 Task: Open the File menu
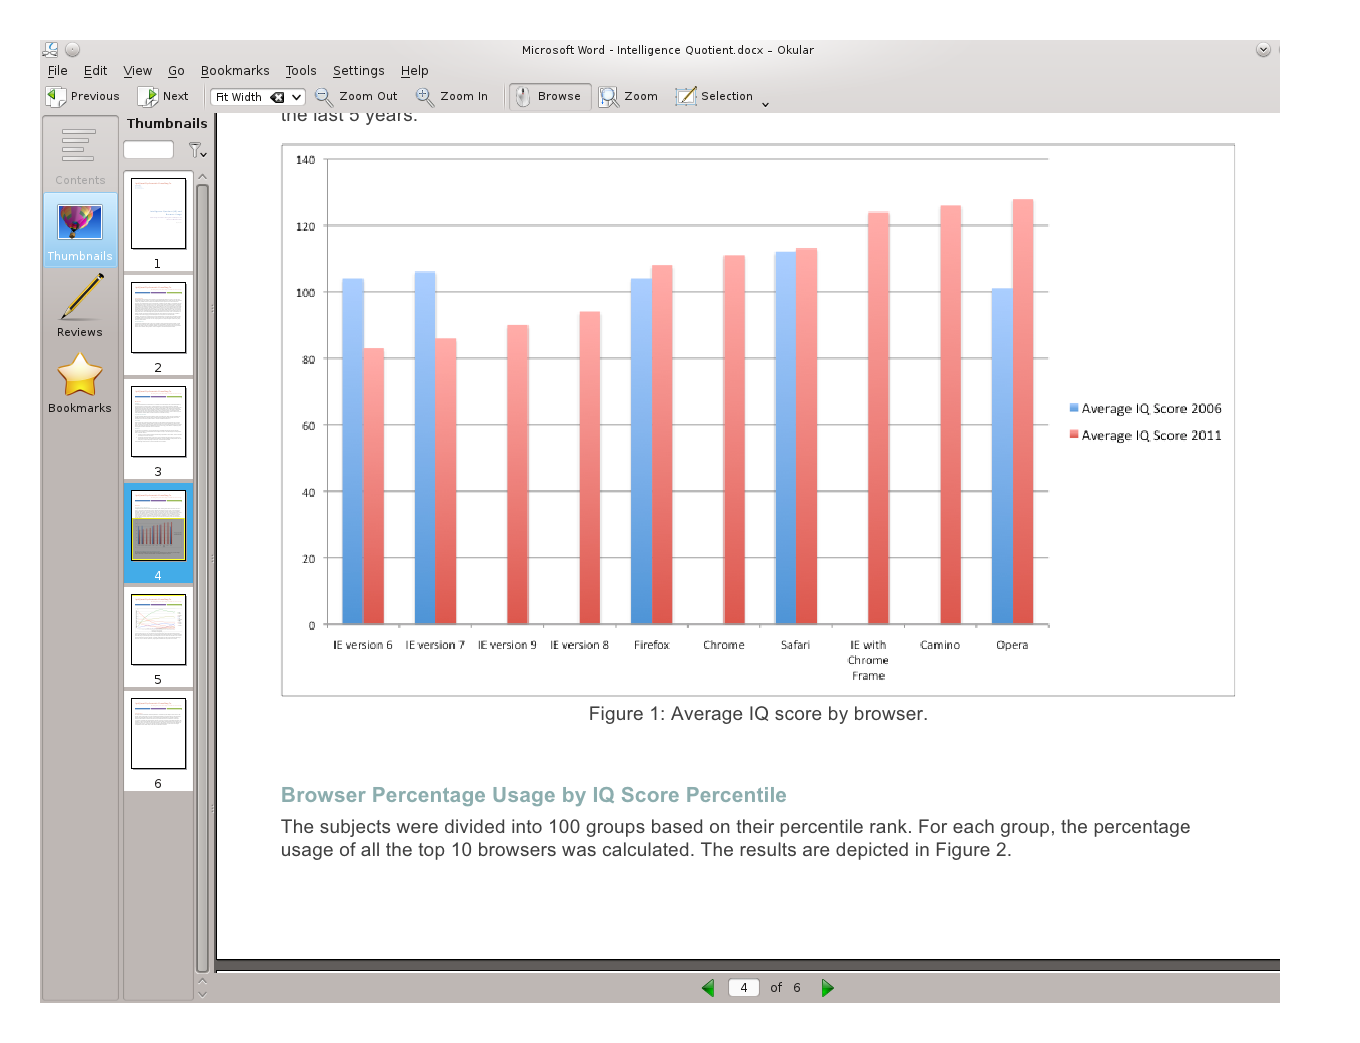pos(58,71)
